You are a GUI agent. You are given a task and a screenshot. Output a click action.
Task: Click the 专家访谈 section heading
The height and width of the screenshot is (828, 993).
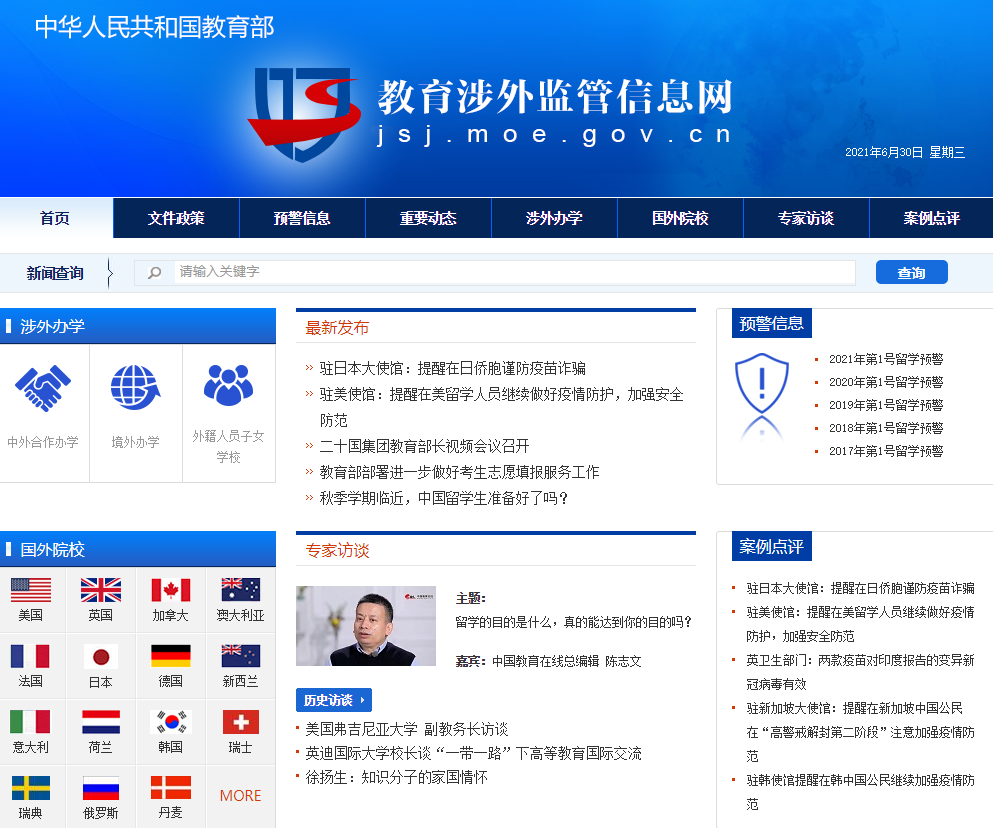[x=337, y=551]
